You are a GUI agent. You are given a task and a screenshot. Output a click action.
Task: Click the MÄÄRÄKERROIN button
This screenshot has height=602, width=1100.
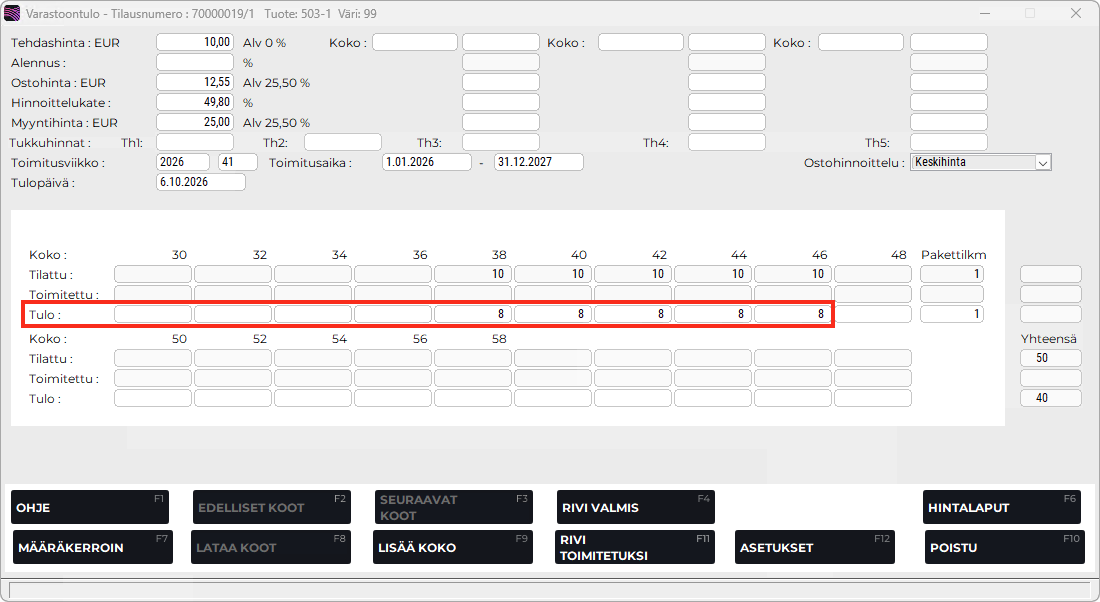point(93,547)
